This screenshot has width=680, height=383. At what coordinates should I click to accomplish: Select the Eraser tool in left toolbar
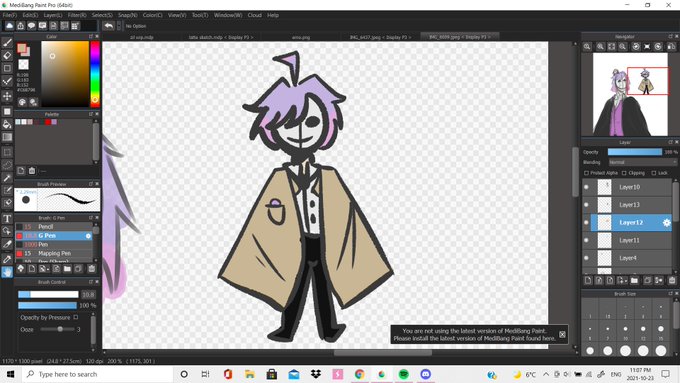tap(7, 56)
